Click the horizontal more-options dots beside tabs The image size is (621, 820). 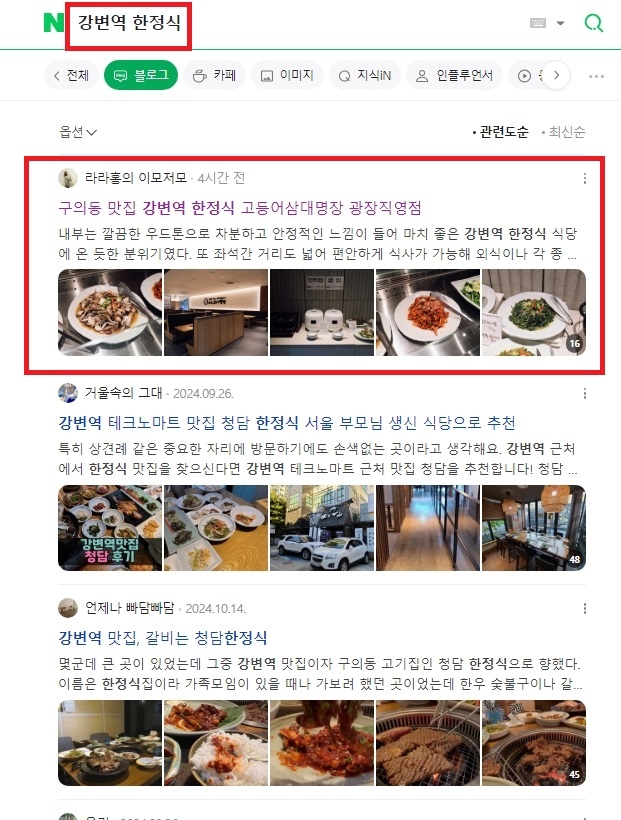(x=596, y=76)
